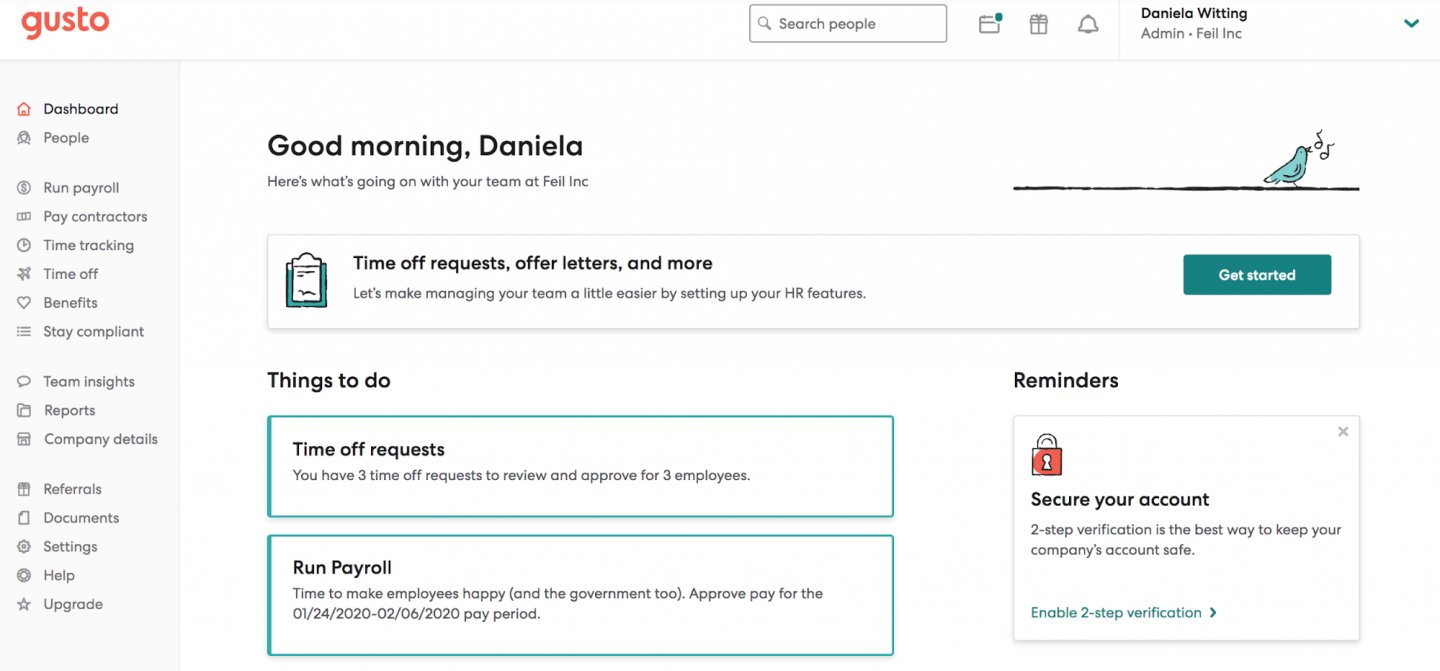Click chevron beside Enable 2-step verification

1213,613
